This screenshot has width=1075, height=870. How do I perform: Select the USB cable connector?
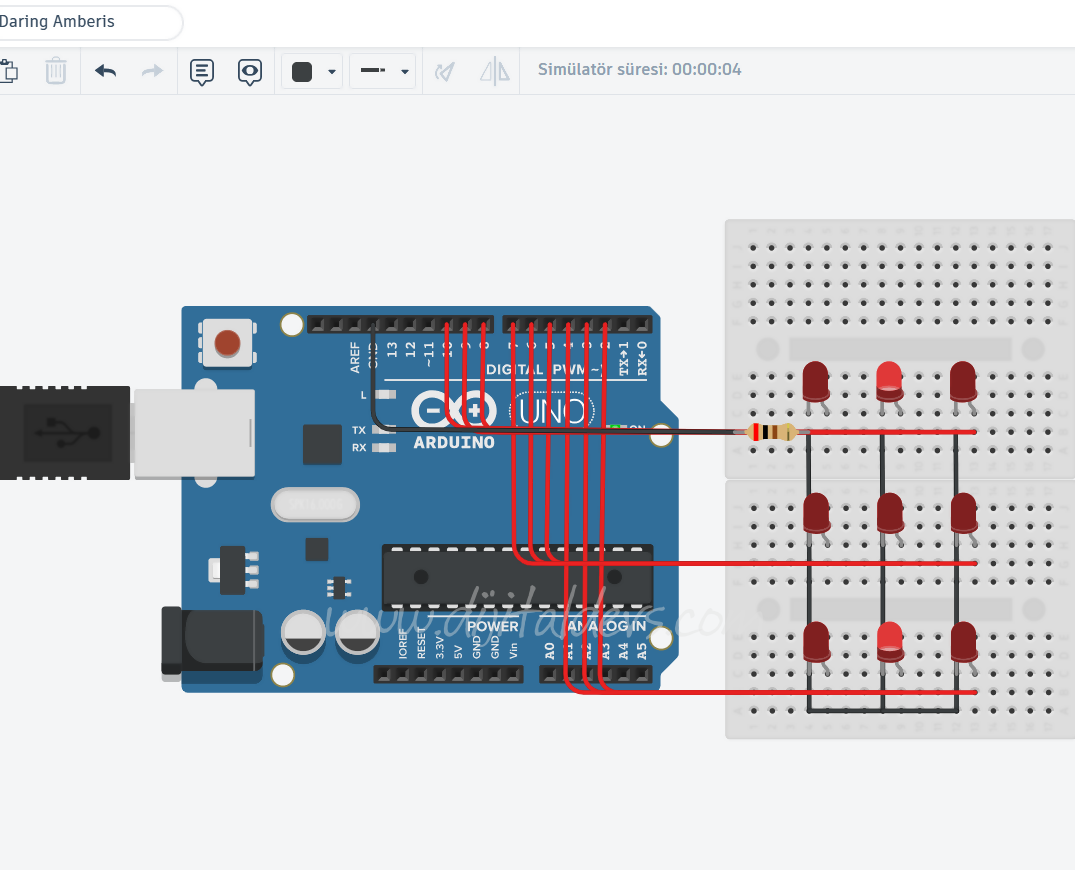coord(64,433)
